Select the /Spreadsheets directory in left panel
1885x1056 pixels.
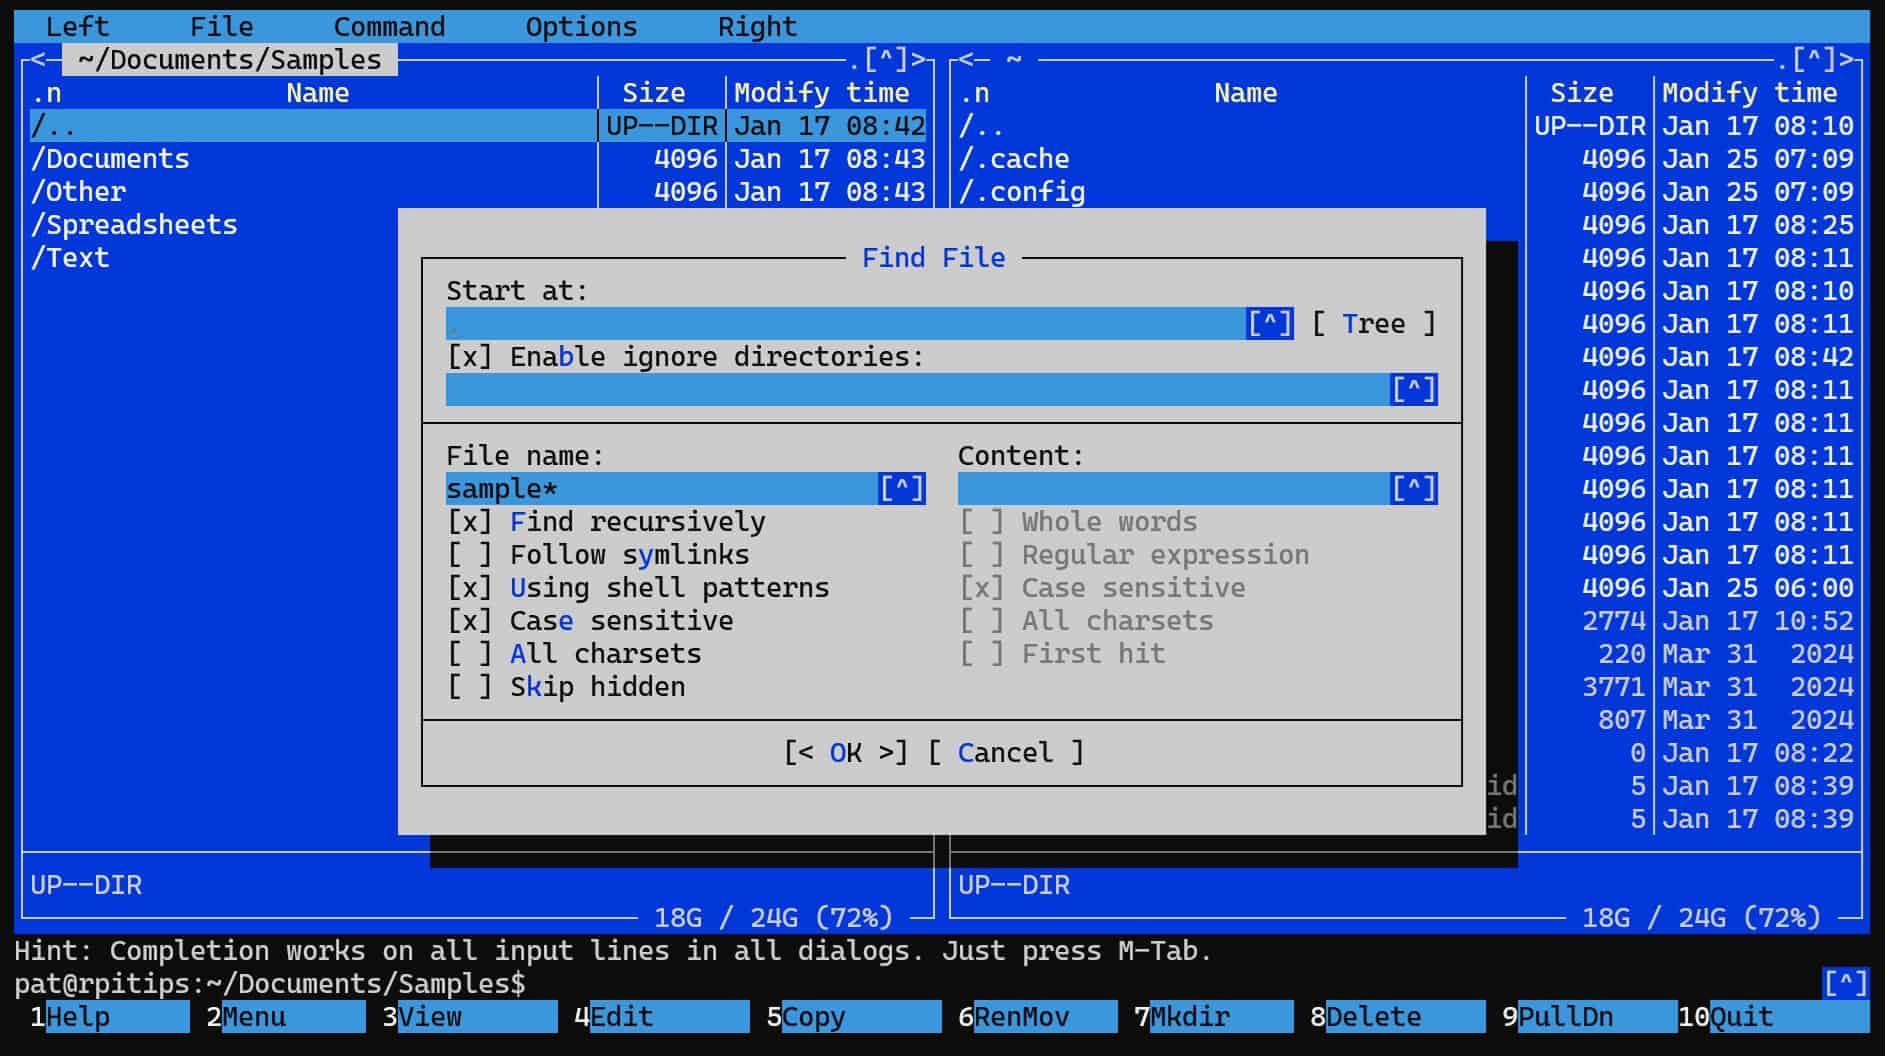coord(135,225)
